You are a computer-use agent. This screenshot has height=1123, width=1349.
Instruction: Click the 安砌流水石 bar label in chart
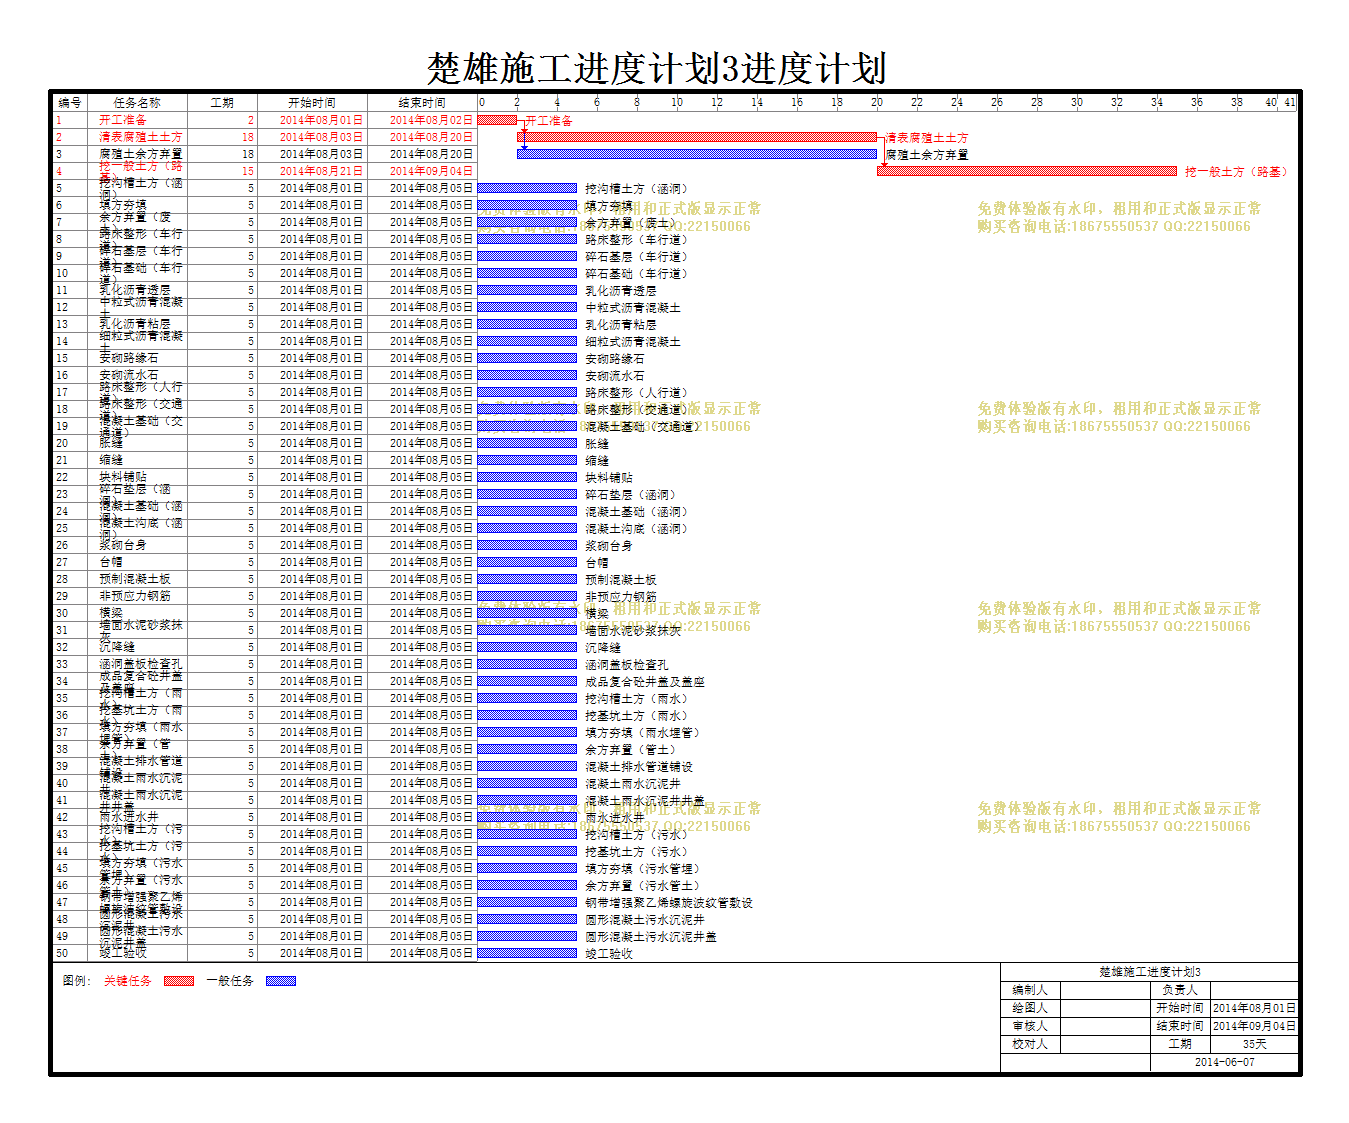click(x=615, y=376)
